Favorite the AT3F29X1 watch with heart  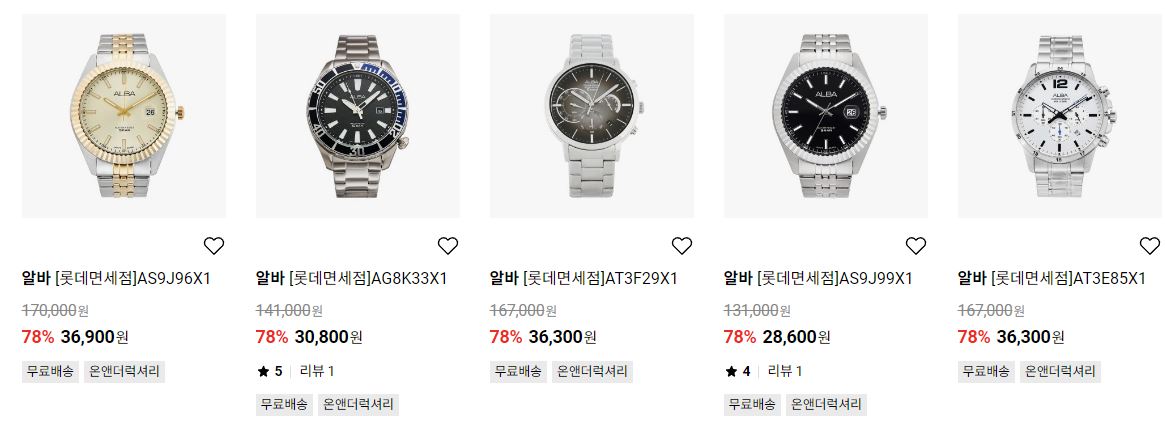click(682, 245)
